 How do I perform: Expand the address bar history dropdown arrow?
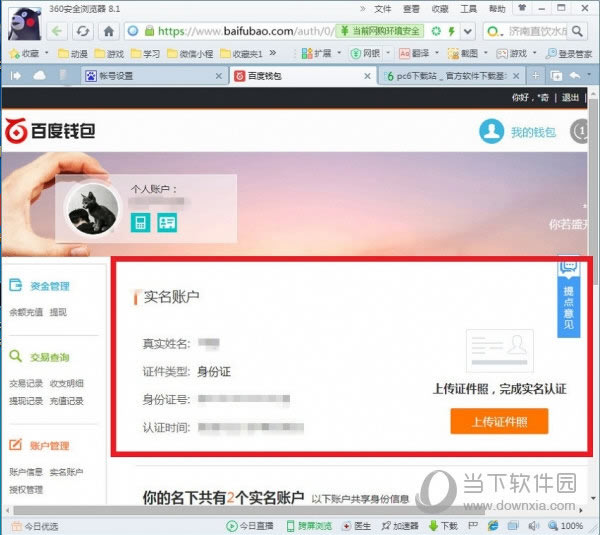point(468,31)
